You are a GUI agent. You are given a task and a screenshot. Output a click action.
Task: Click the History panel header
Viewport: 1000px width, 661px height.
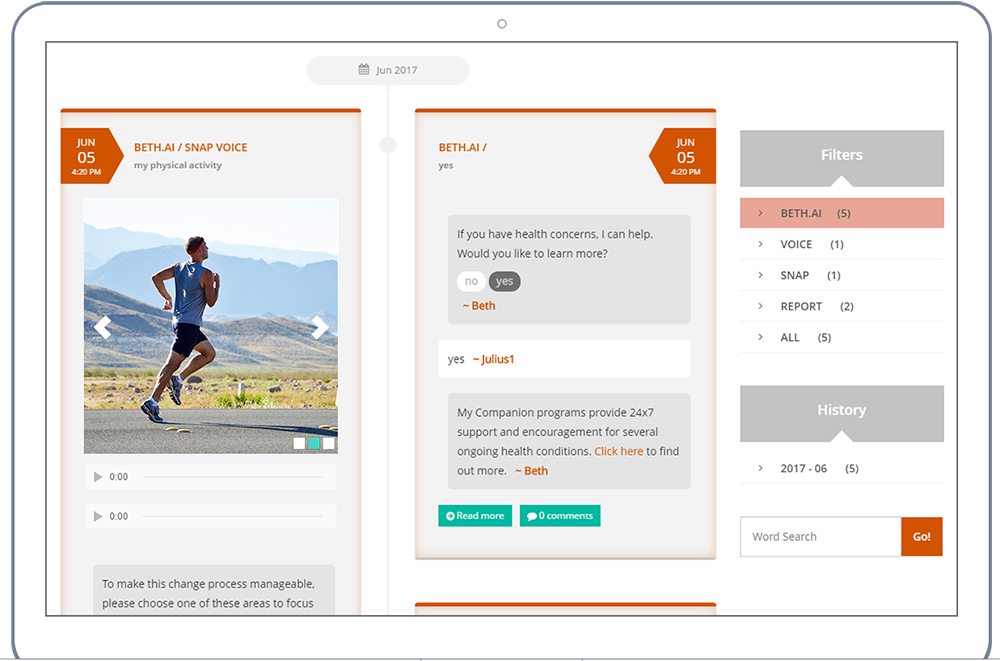click(842, 413)
